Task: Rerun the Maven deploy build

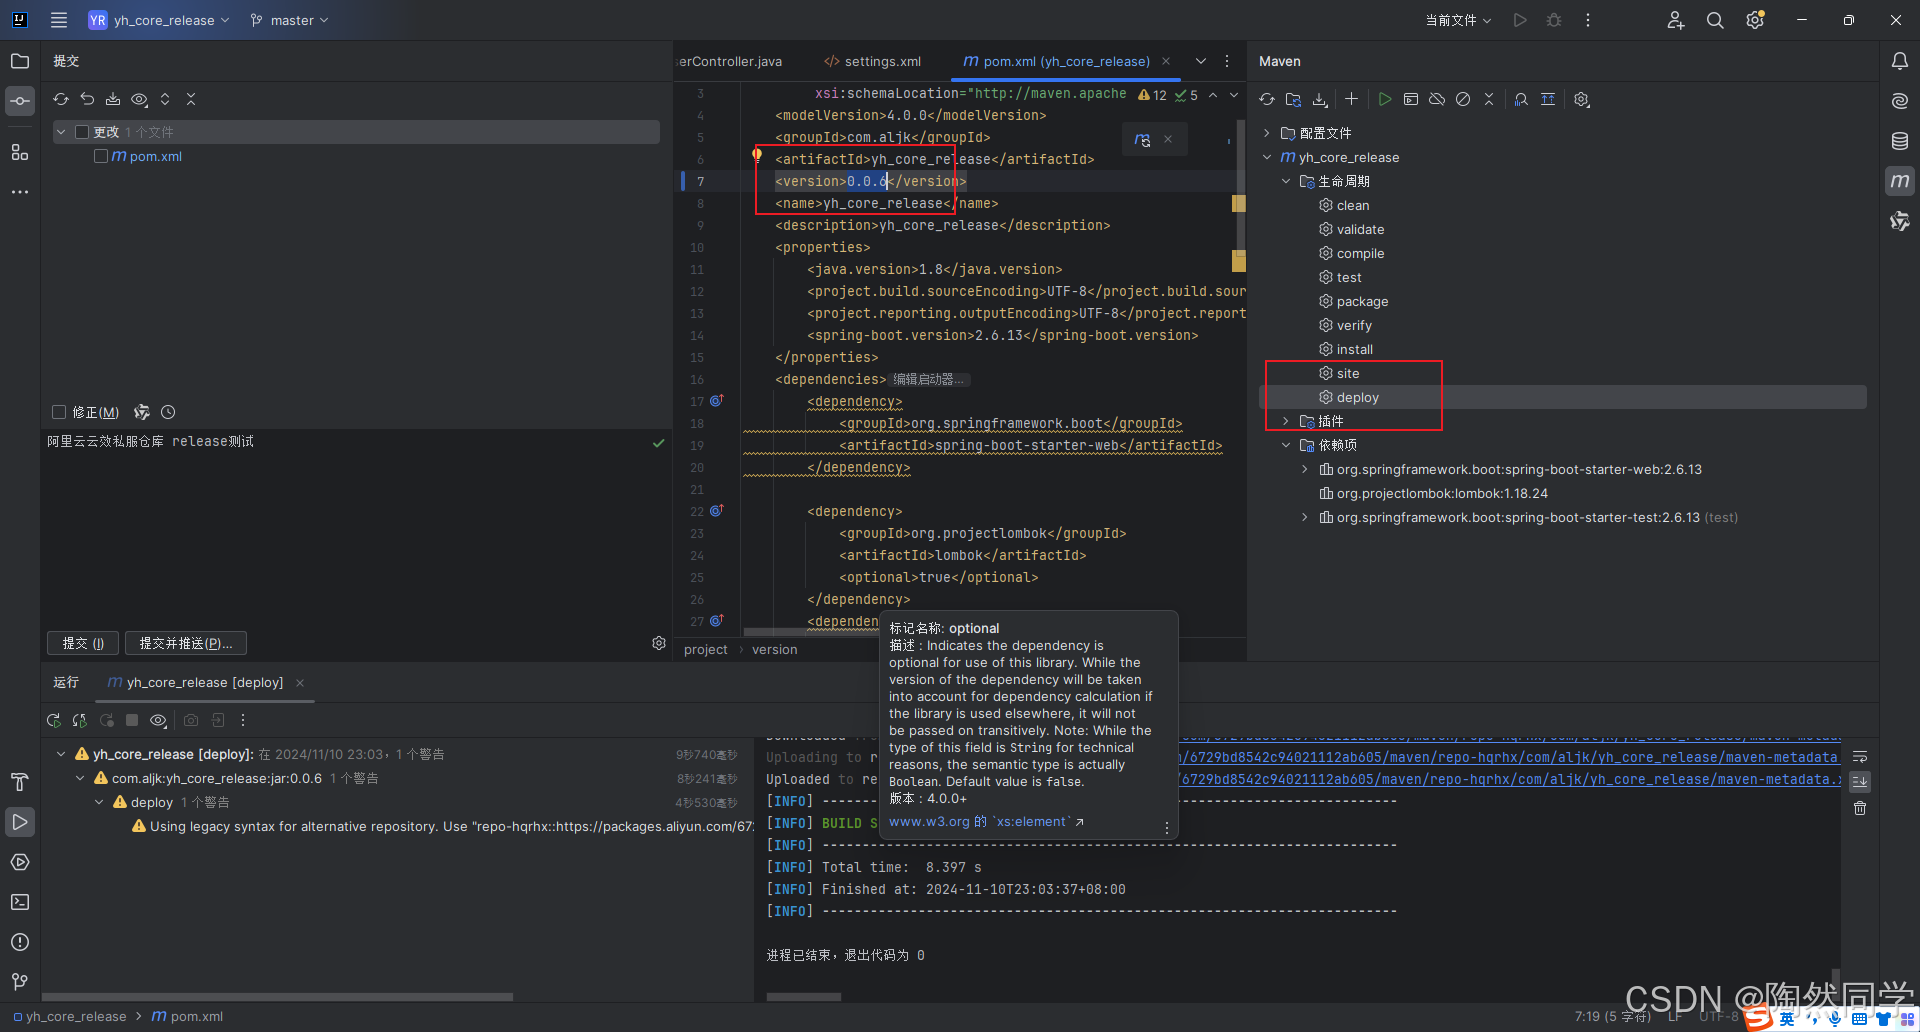Action: [x=54, y=720]
